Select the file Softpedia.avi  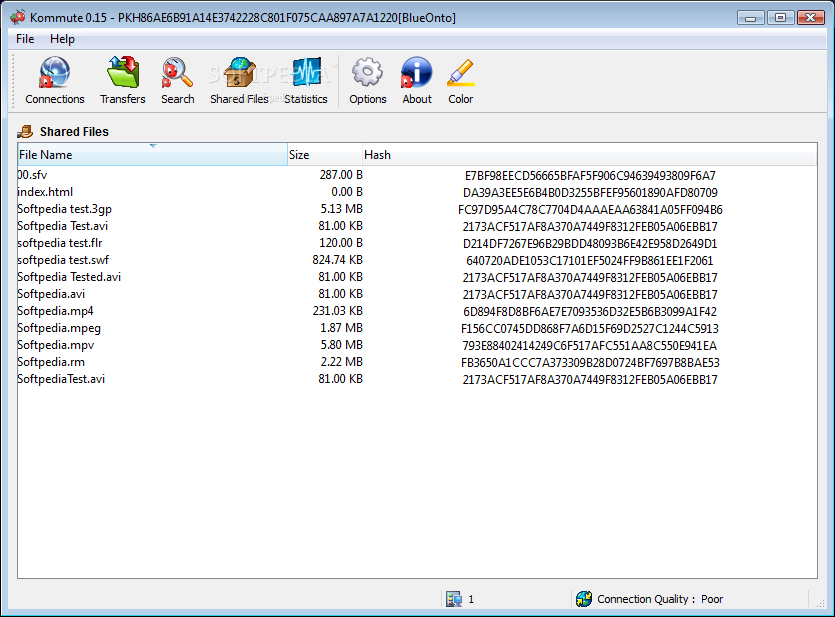click(x=51, y=294)
